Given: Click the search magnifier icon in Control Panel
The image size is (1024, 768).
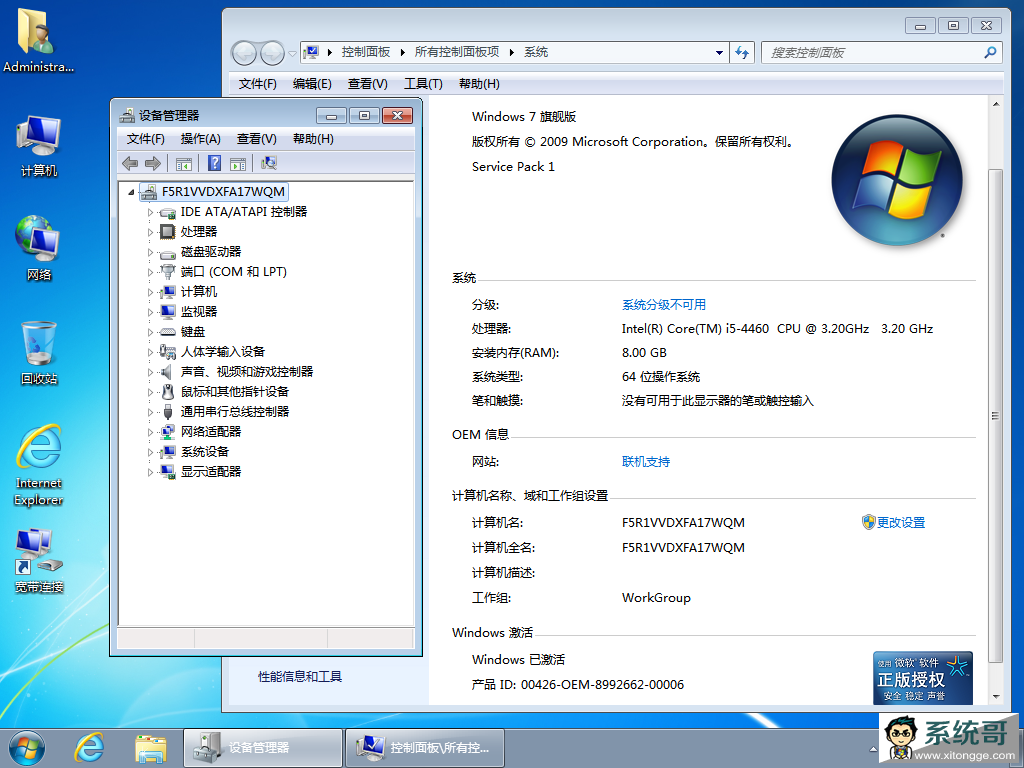Looking at the screenshot, I should (990, 52).
